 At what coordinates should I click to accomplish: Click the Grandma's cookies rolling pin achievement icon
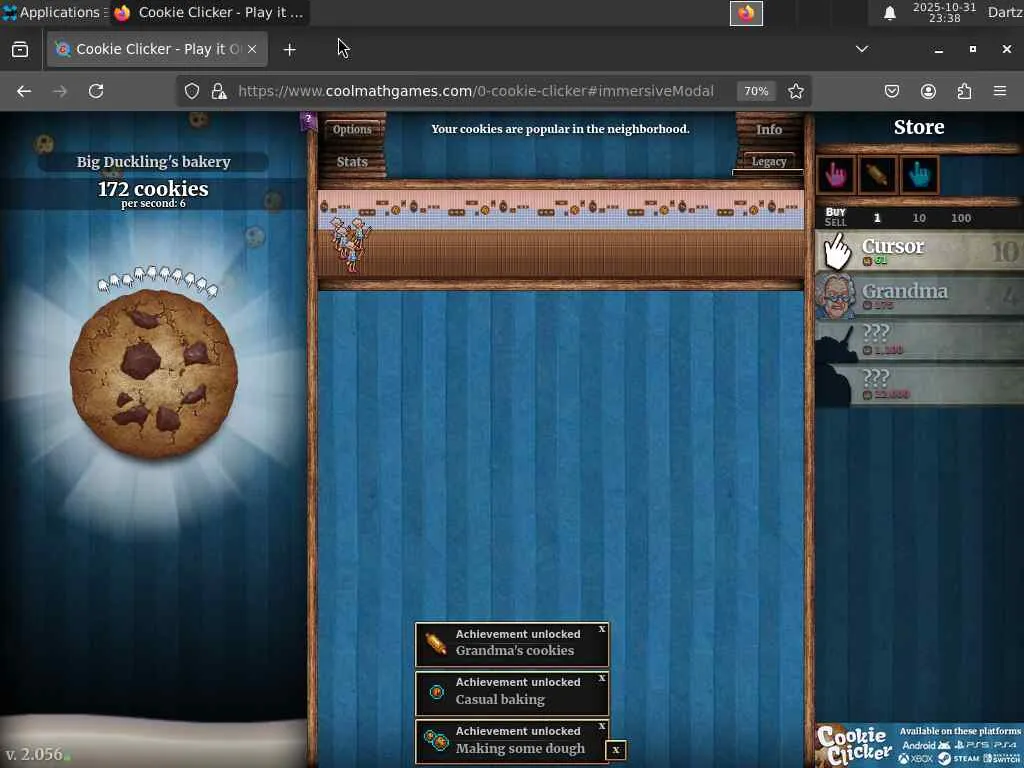[x=436, y=643]
